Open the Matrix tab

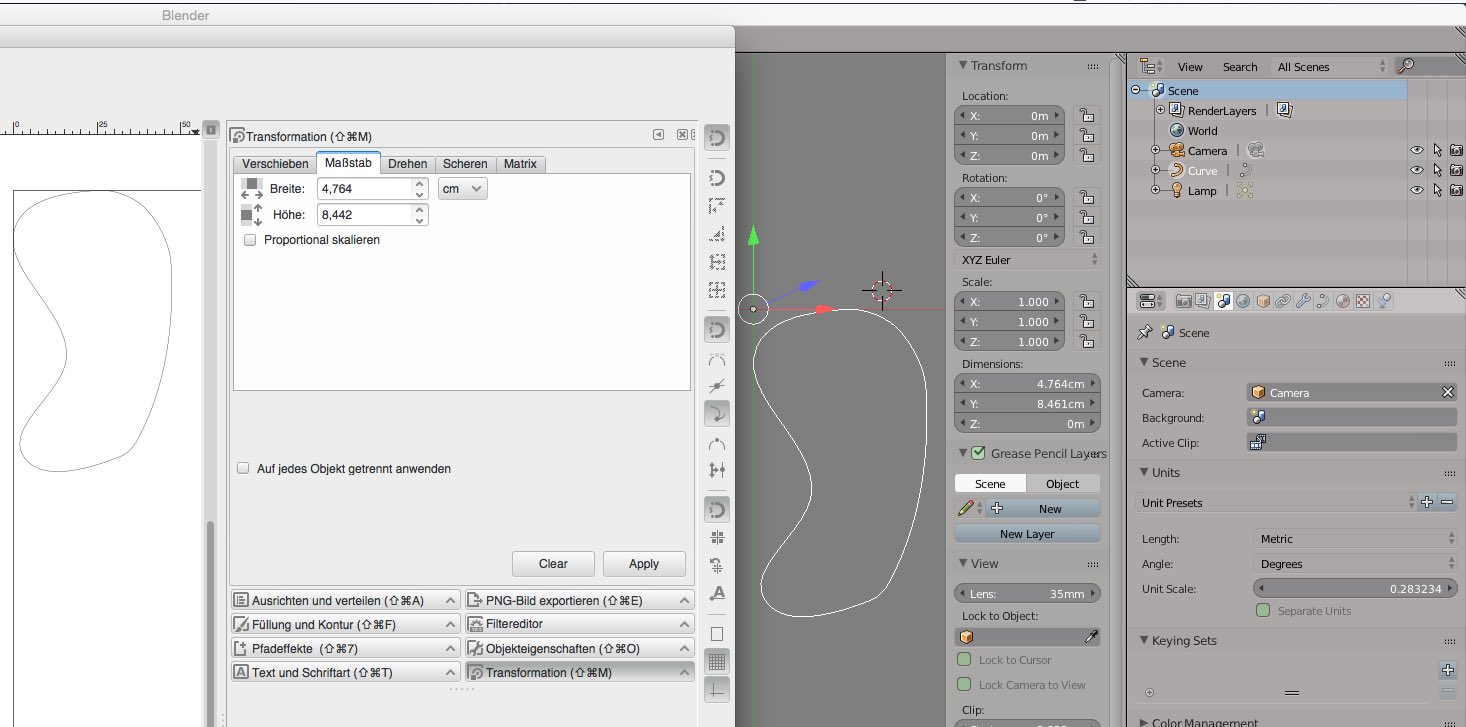(520, 164)
